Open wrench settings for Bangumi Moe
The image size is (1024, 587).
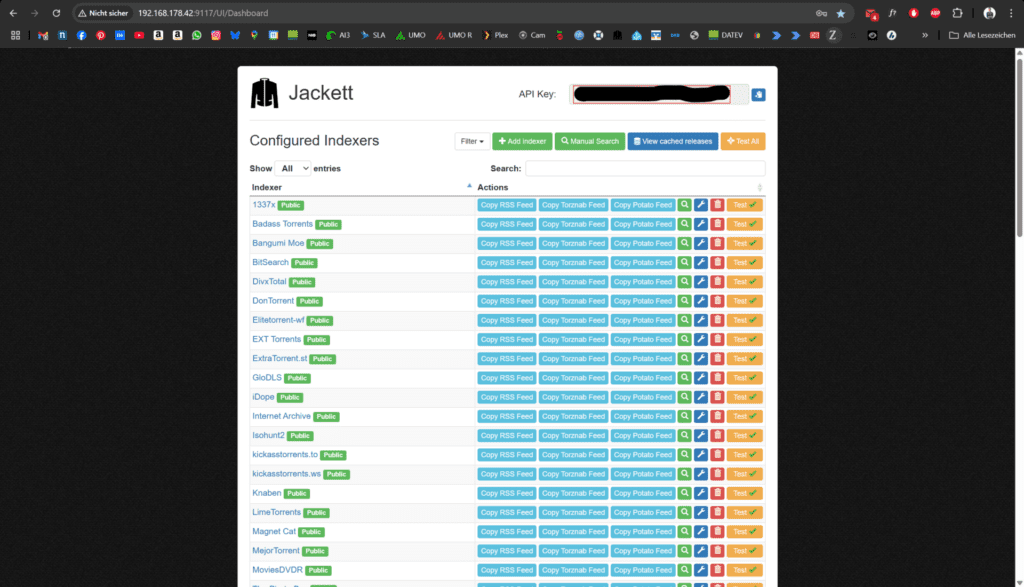pos(701,244)
